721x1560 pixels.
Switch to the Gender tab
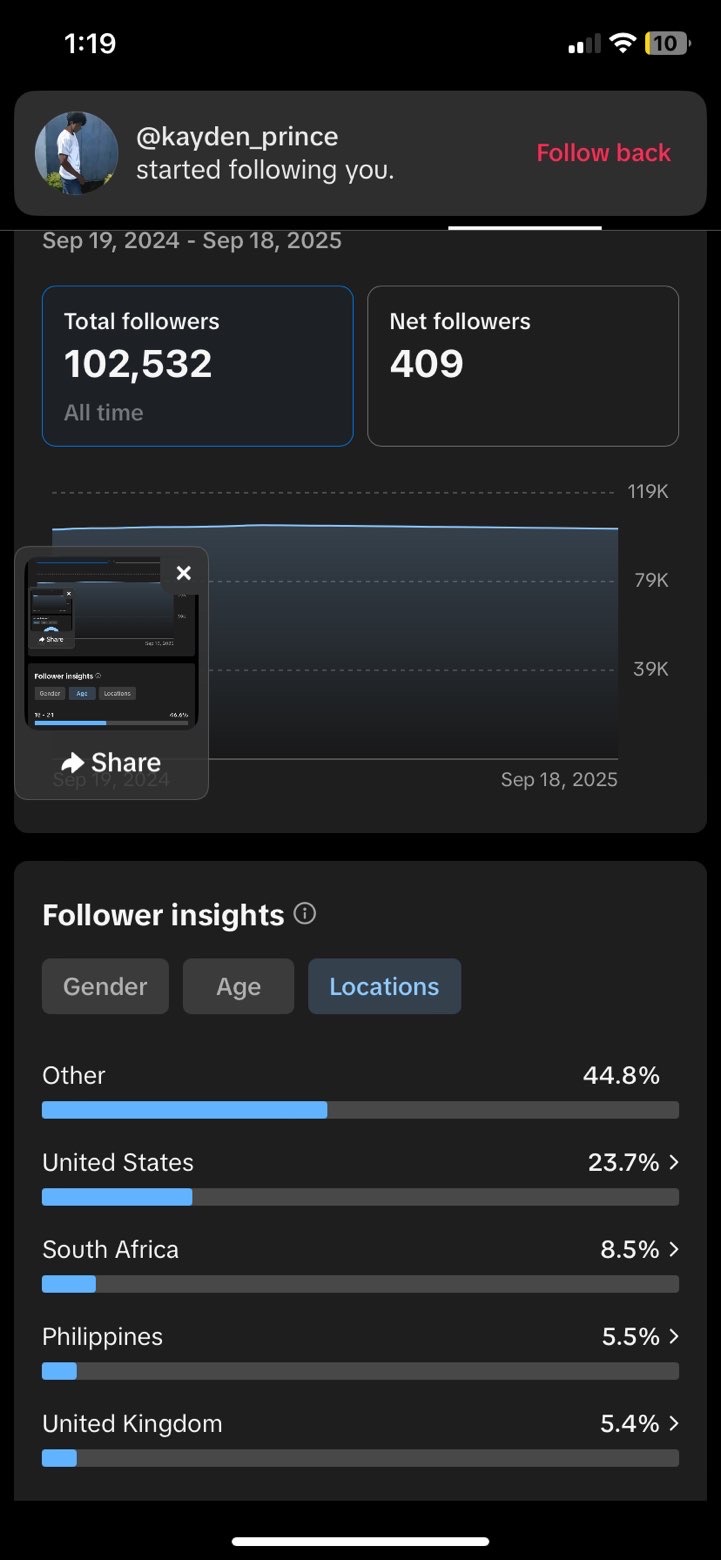pyautogui.click(x=105, y=987)
